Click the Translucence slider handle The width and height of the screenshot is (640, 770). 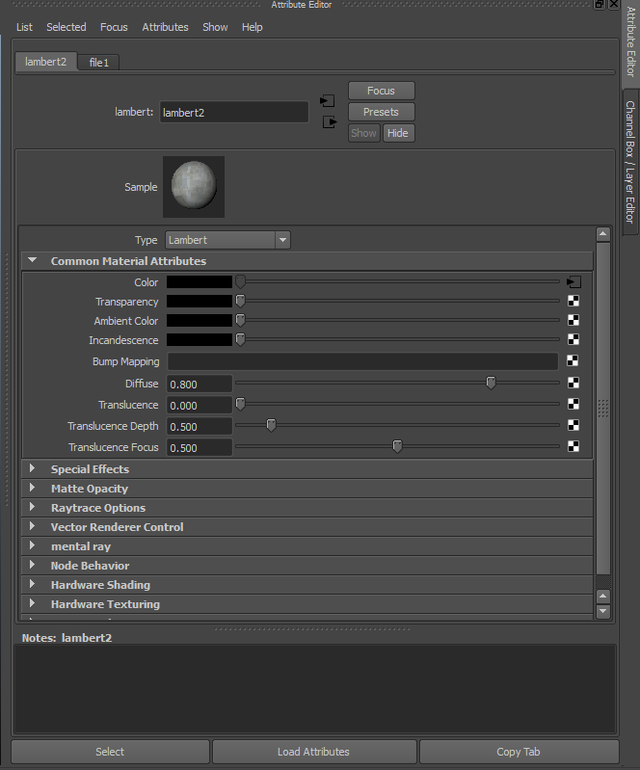pos(240,404)
